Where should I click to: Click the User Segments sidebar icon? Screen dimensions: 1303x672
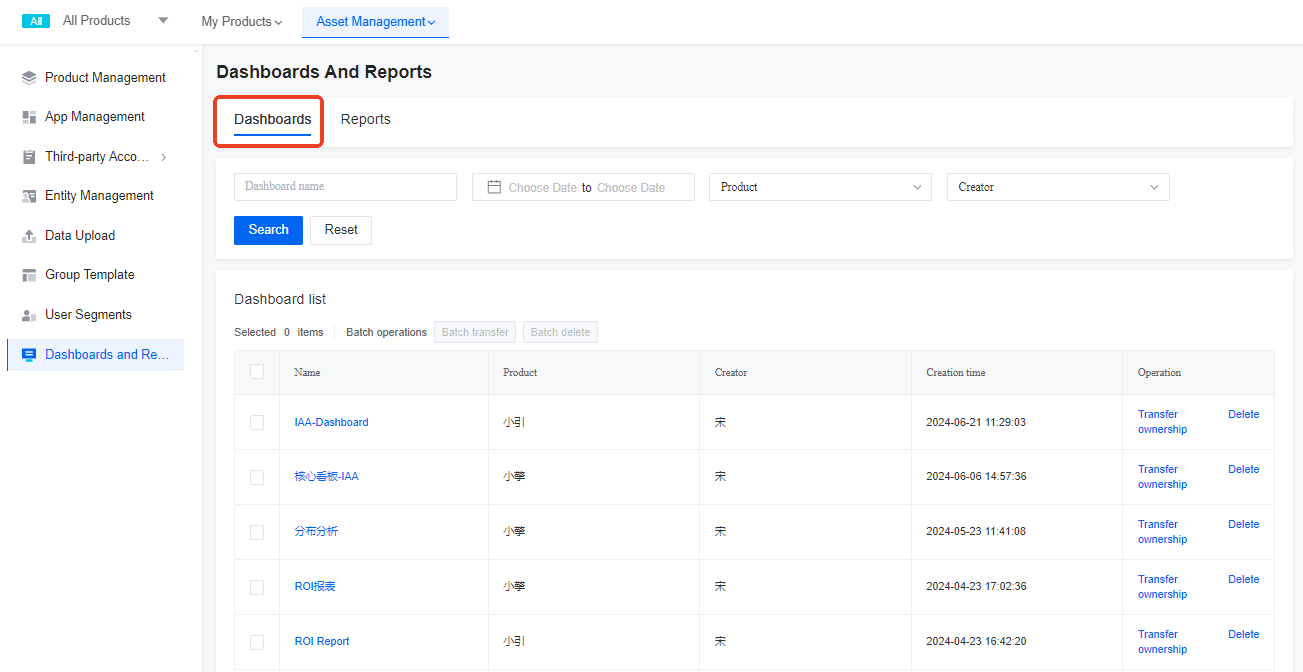tap(29, 315)
